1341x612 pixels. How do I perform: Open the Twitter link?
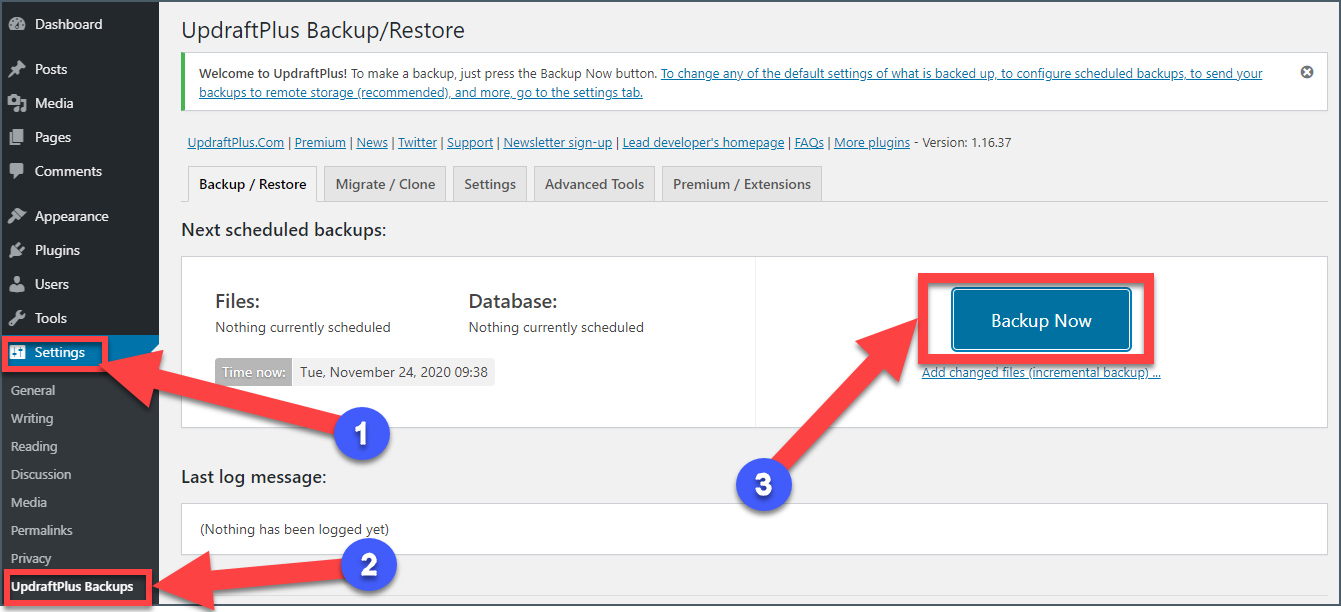pyautogui.click(x=417, y=142)
